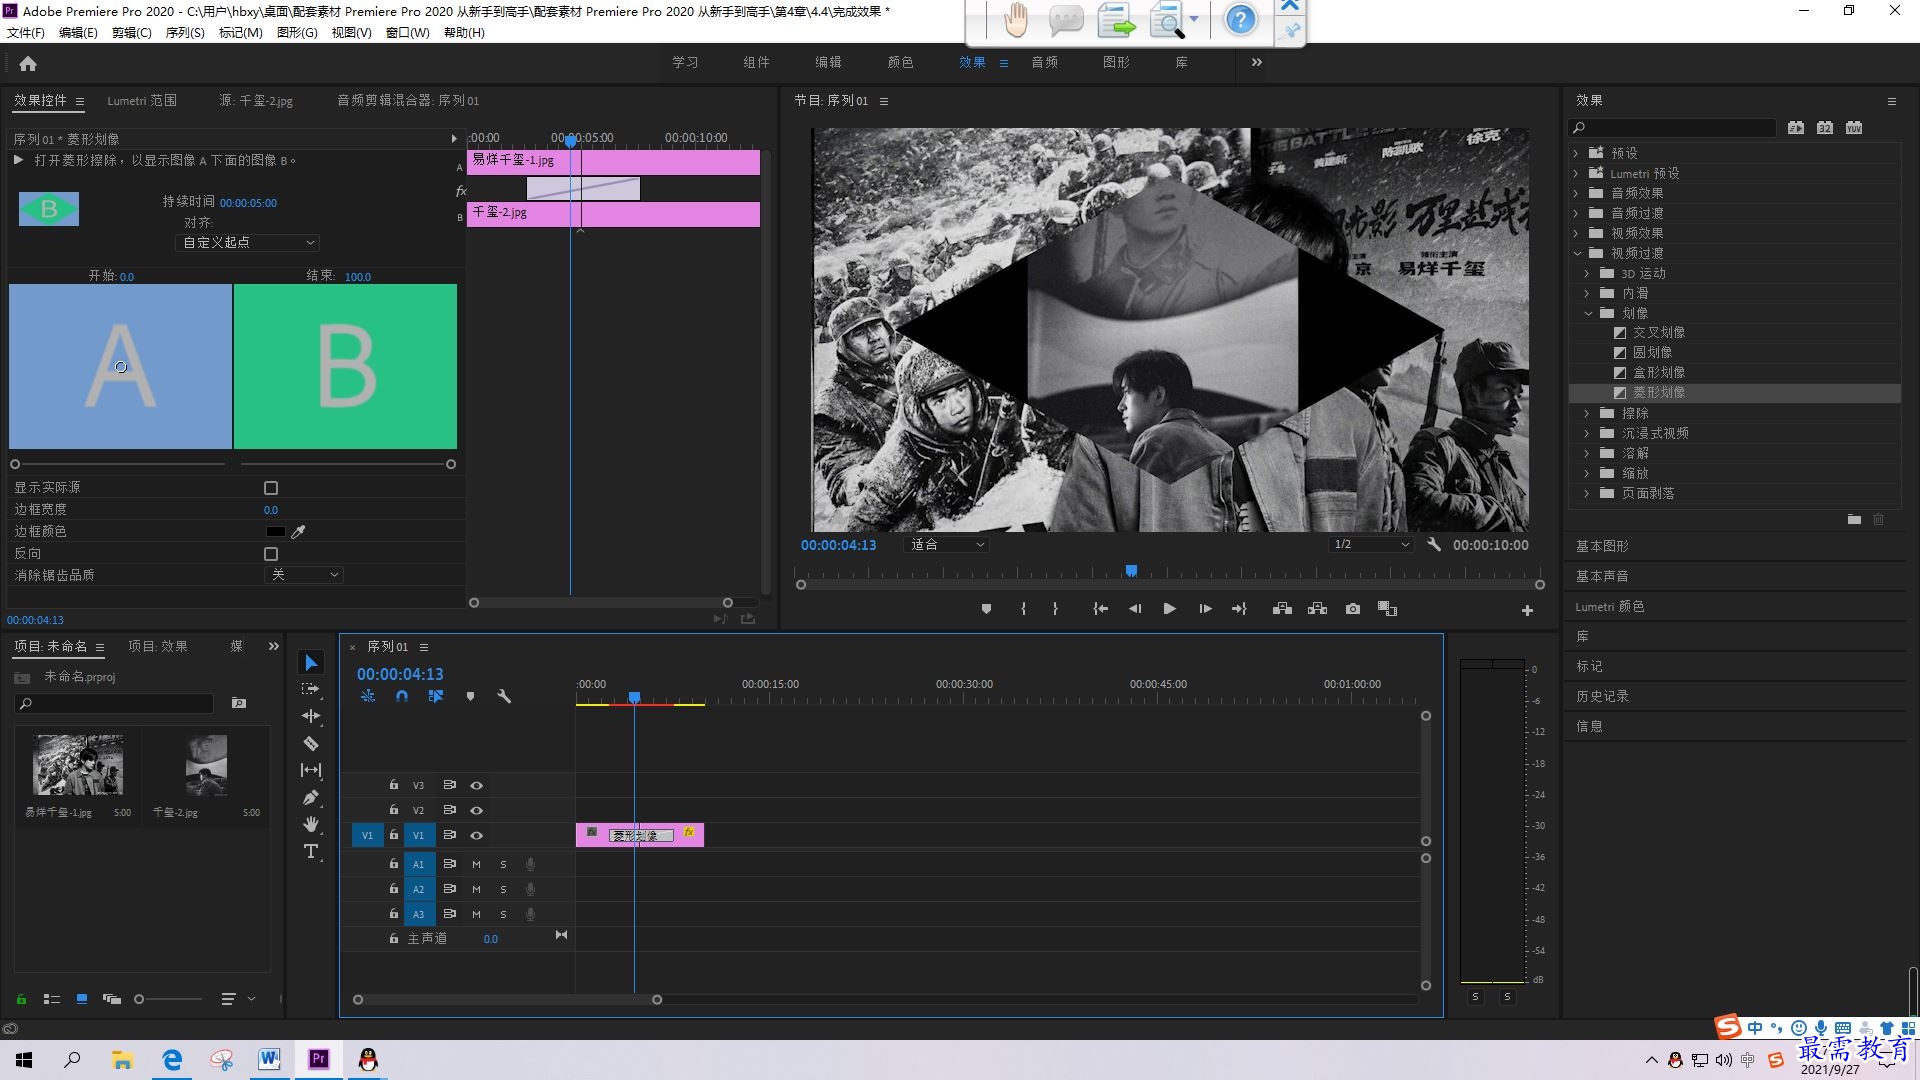Open program monitor settings wrench
This screenshot has width=1920, height=1080.
click(1434, 544)
